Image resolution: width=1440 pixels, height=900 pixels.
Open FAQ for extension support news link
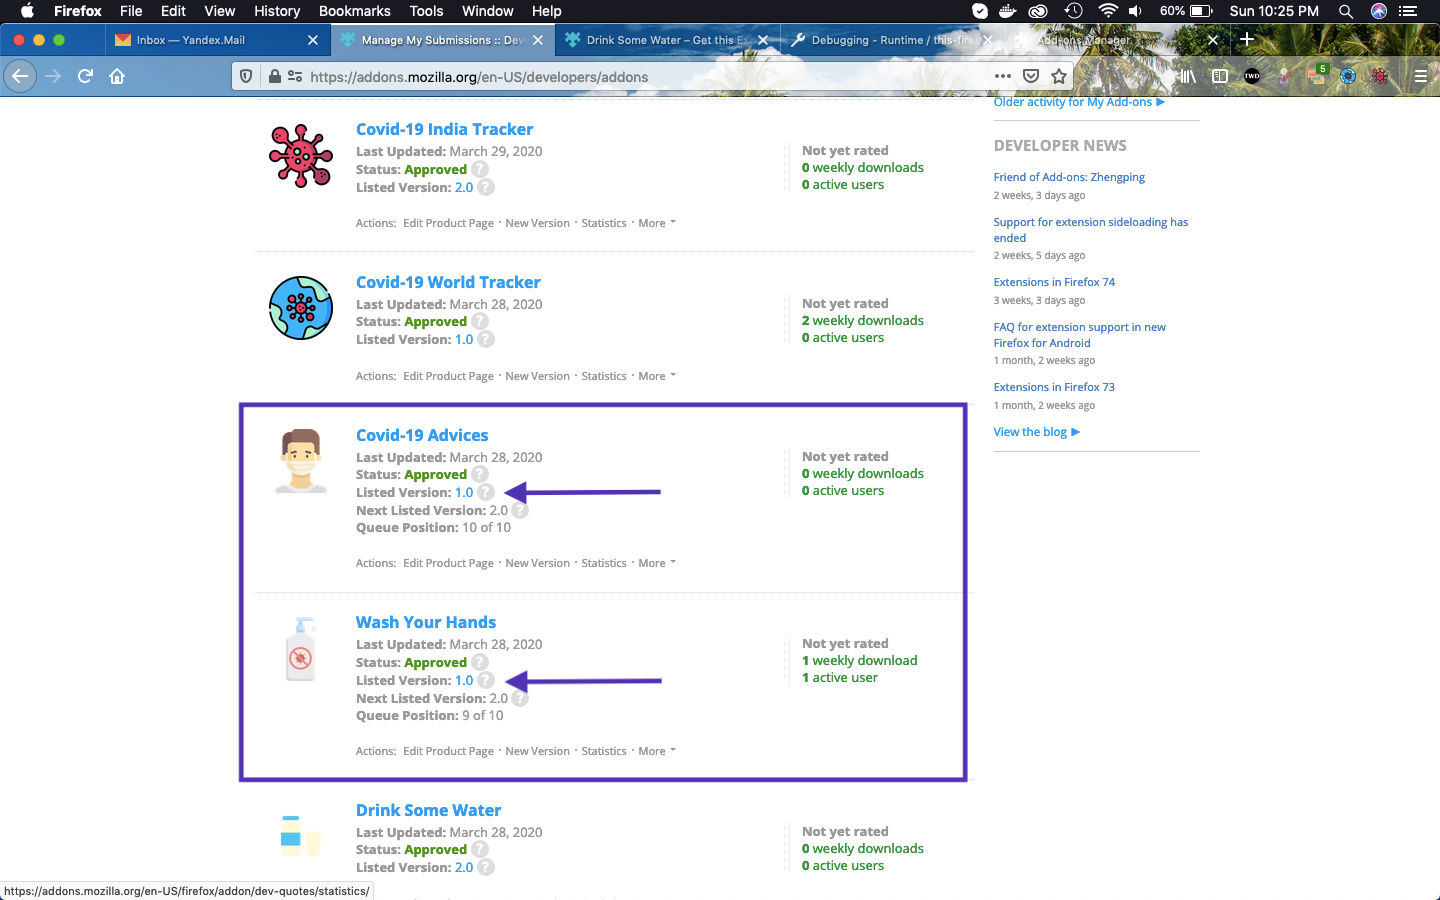click(1079, 335)
